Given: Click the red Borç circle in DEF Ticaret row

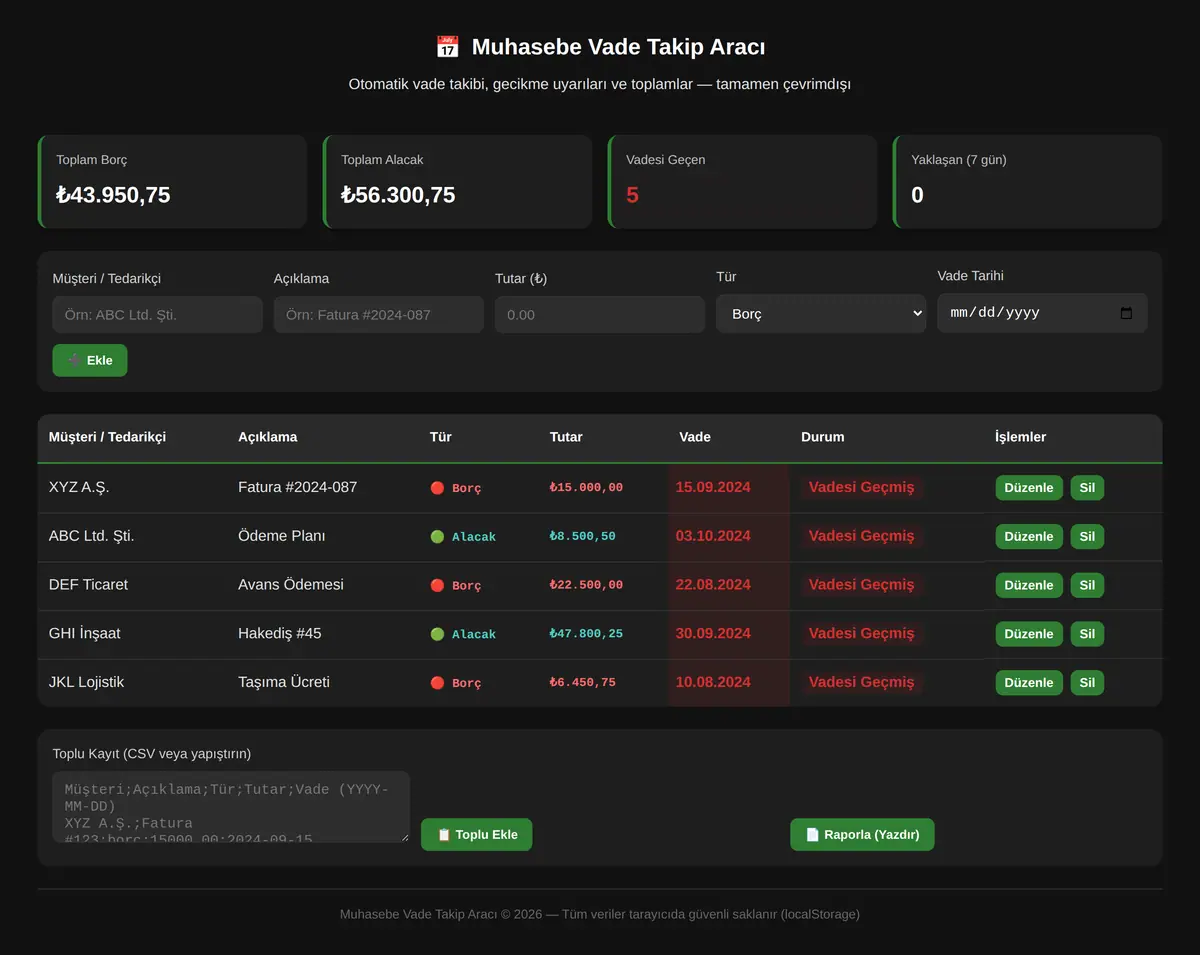Looking at the screenshot, I should [x=437, y=585].
